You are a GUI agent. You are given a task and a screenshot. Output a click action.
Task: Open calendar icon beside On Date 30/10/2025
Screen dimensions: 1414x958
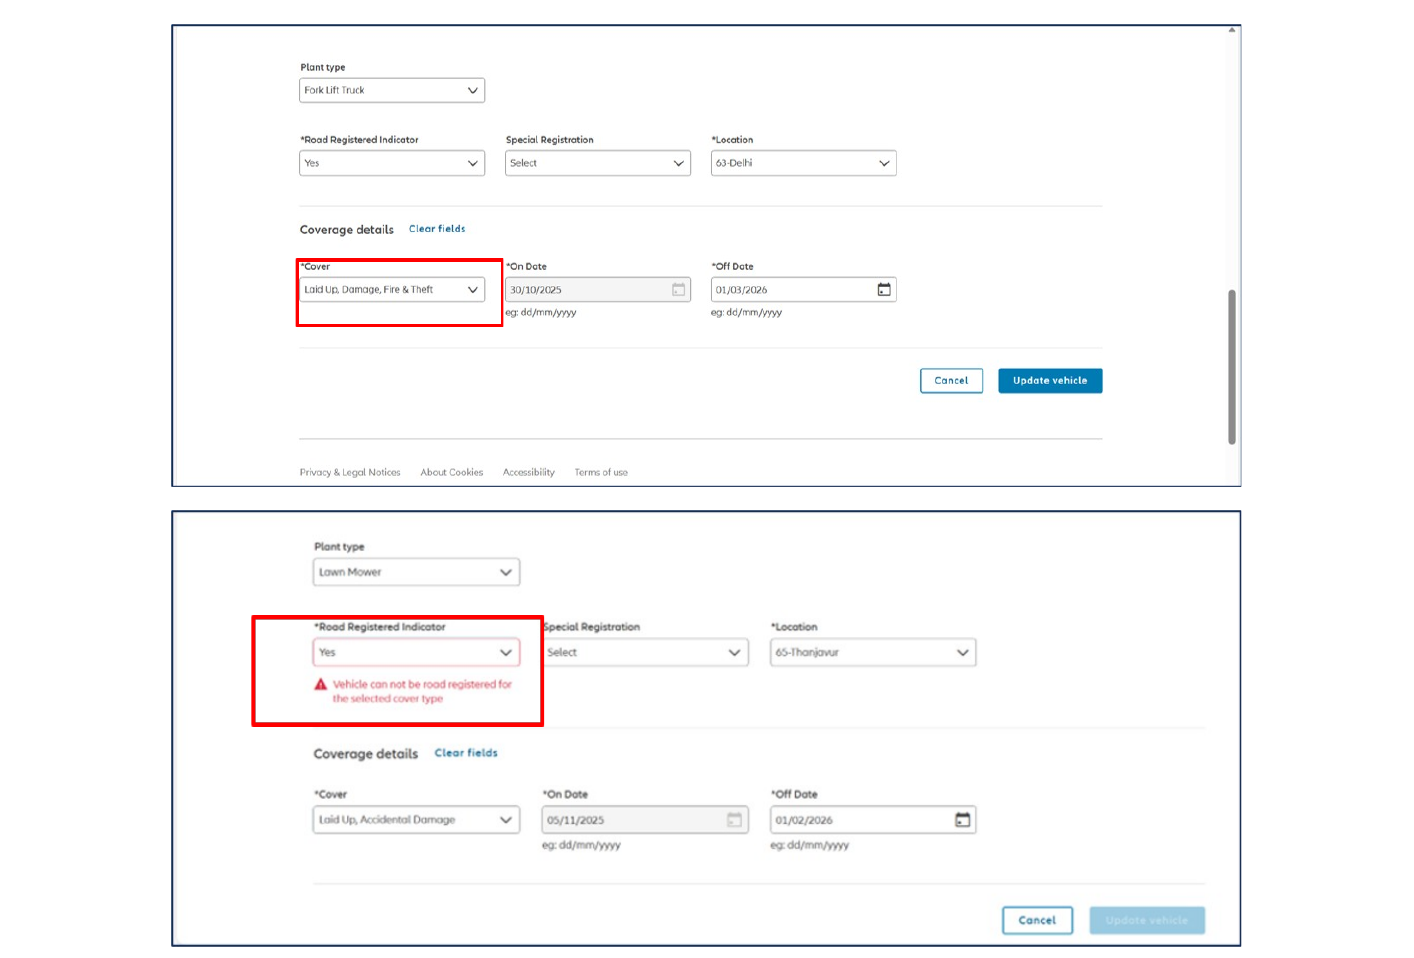(678, 290)
